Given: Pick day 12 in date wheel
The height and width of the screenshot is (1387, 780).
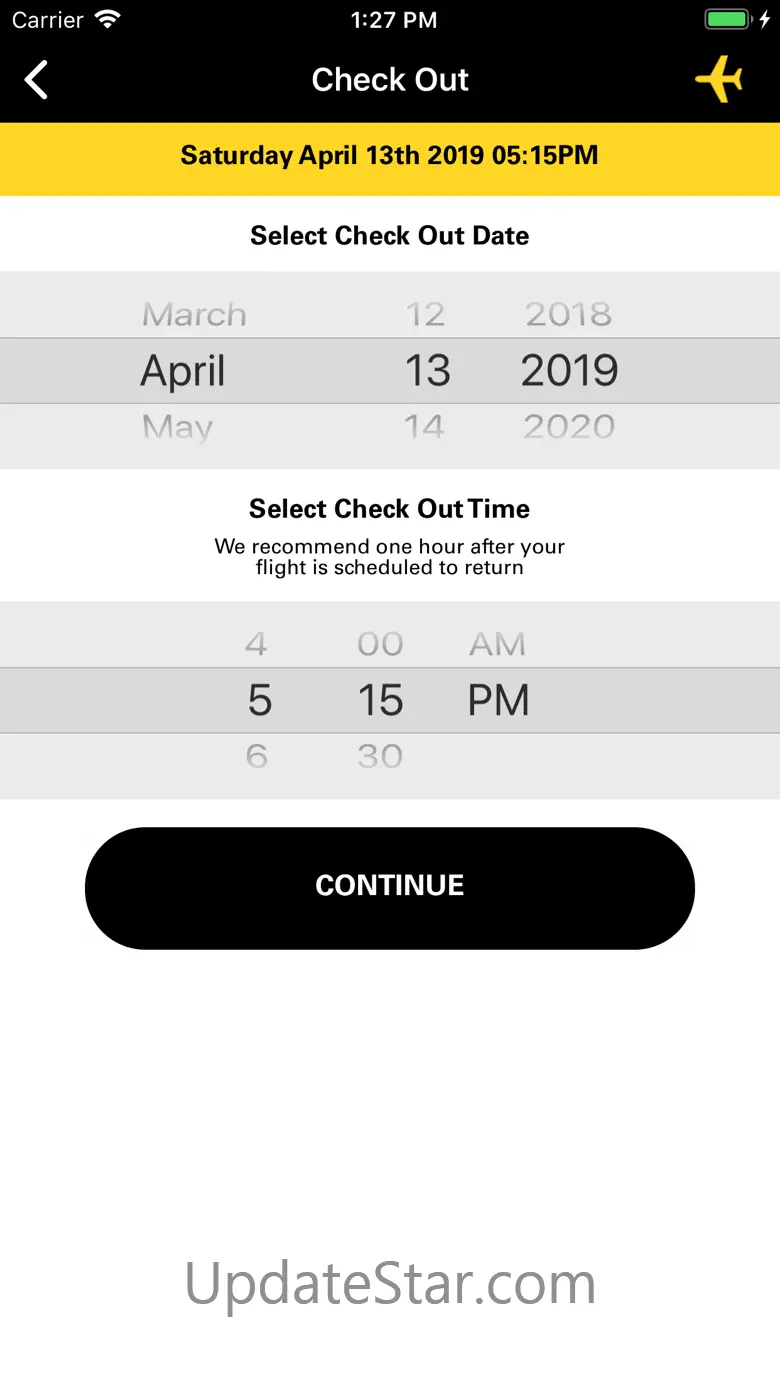Looking at the screenshot, I should (x=425, y=314).
